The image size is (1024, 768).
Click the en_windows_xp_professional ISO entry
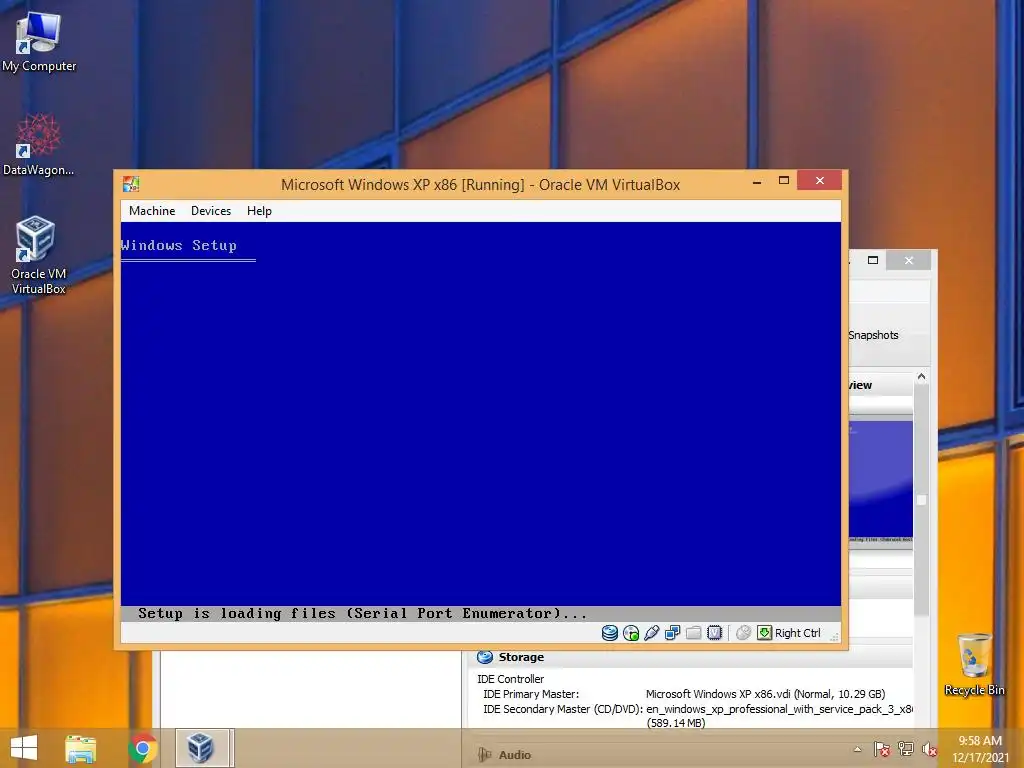point(780,709)
